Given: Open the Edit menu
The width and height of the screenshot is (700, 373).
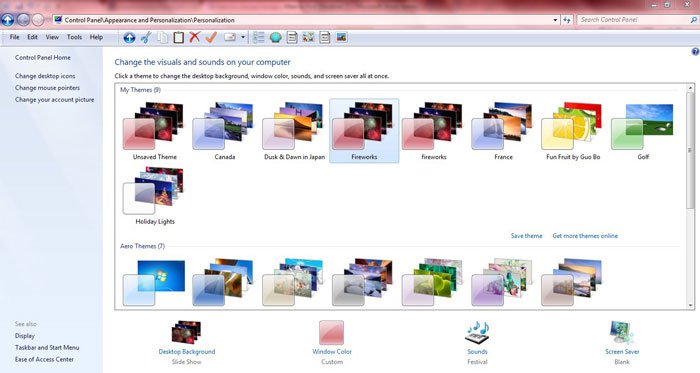Looking at the screenshot, I should 32,37.
